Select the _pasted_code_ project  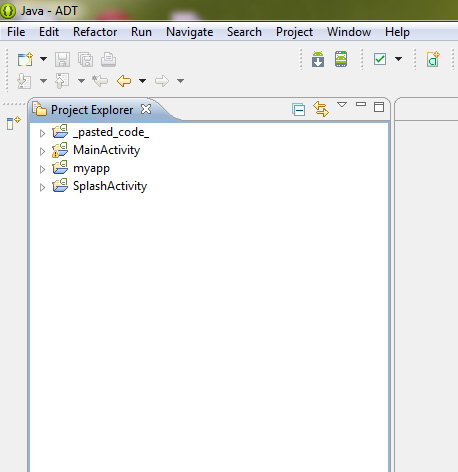[x=111, y=132]
